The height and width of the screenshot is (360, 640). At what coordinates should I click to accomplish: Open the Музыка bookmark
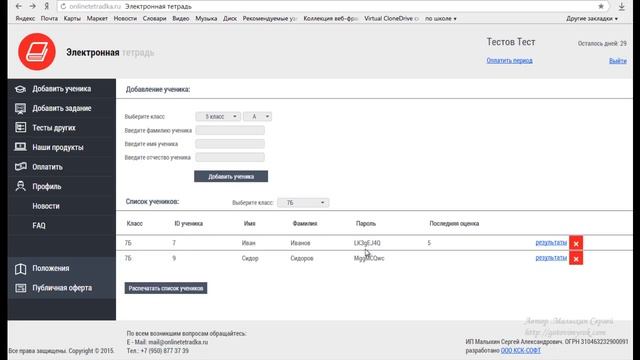pos(206,19)
